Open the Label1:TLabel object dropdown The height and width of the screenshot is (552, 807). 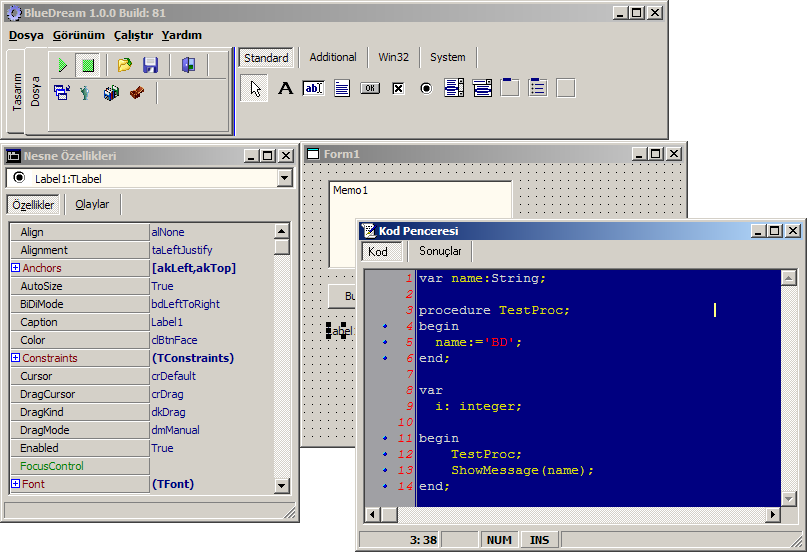click(x=284, y=179)
